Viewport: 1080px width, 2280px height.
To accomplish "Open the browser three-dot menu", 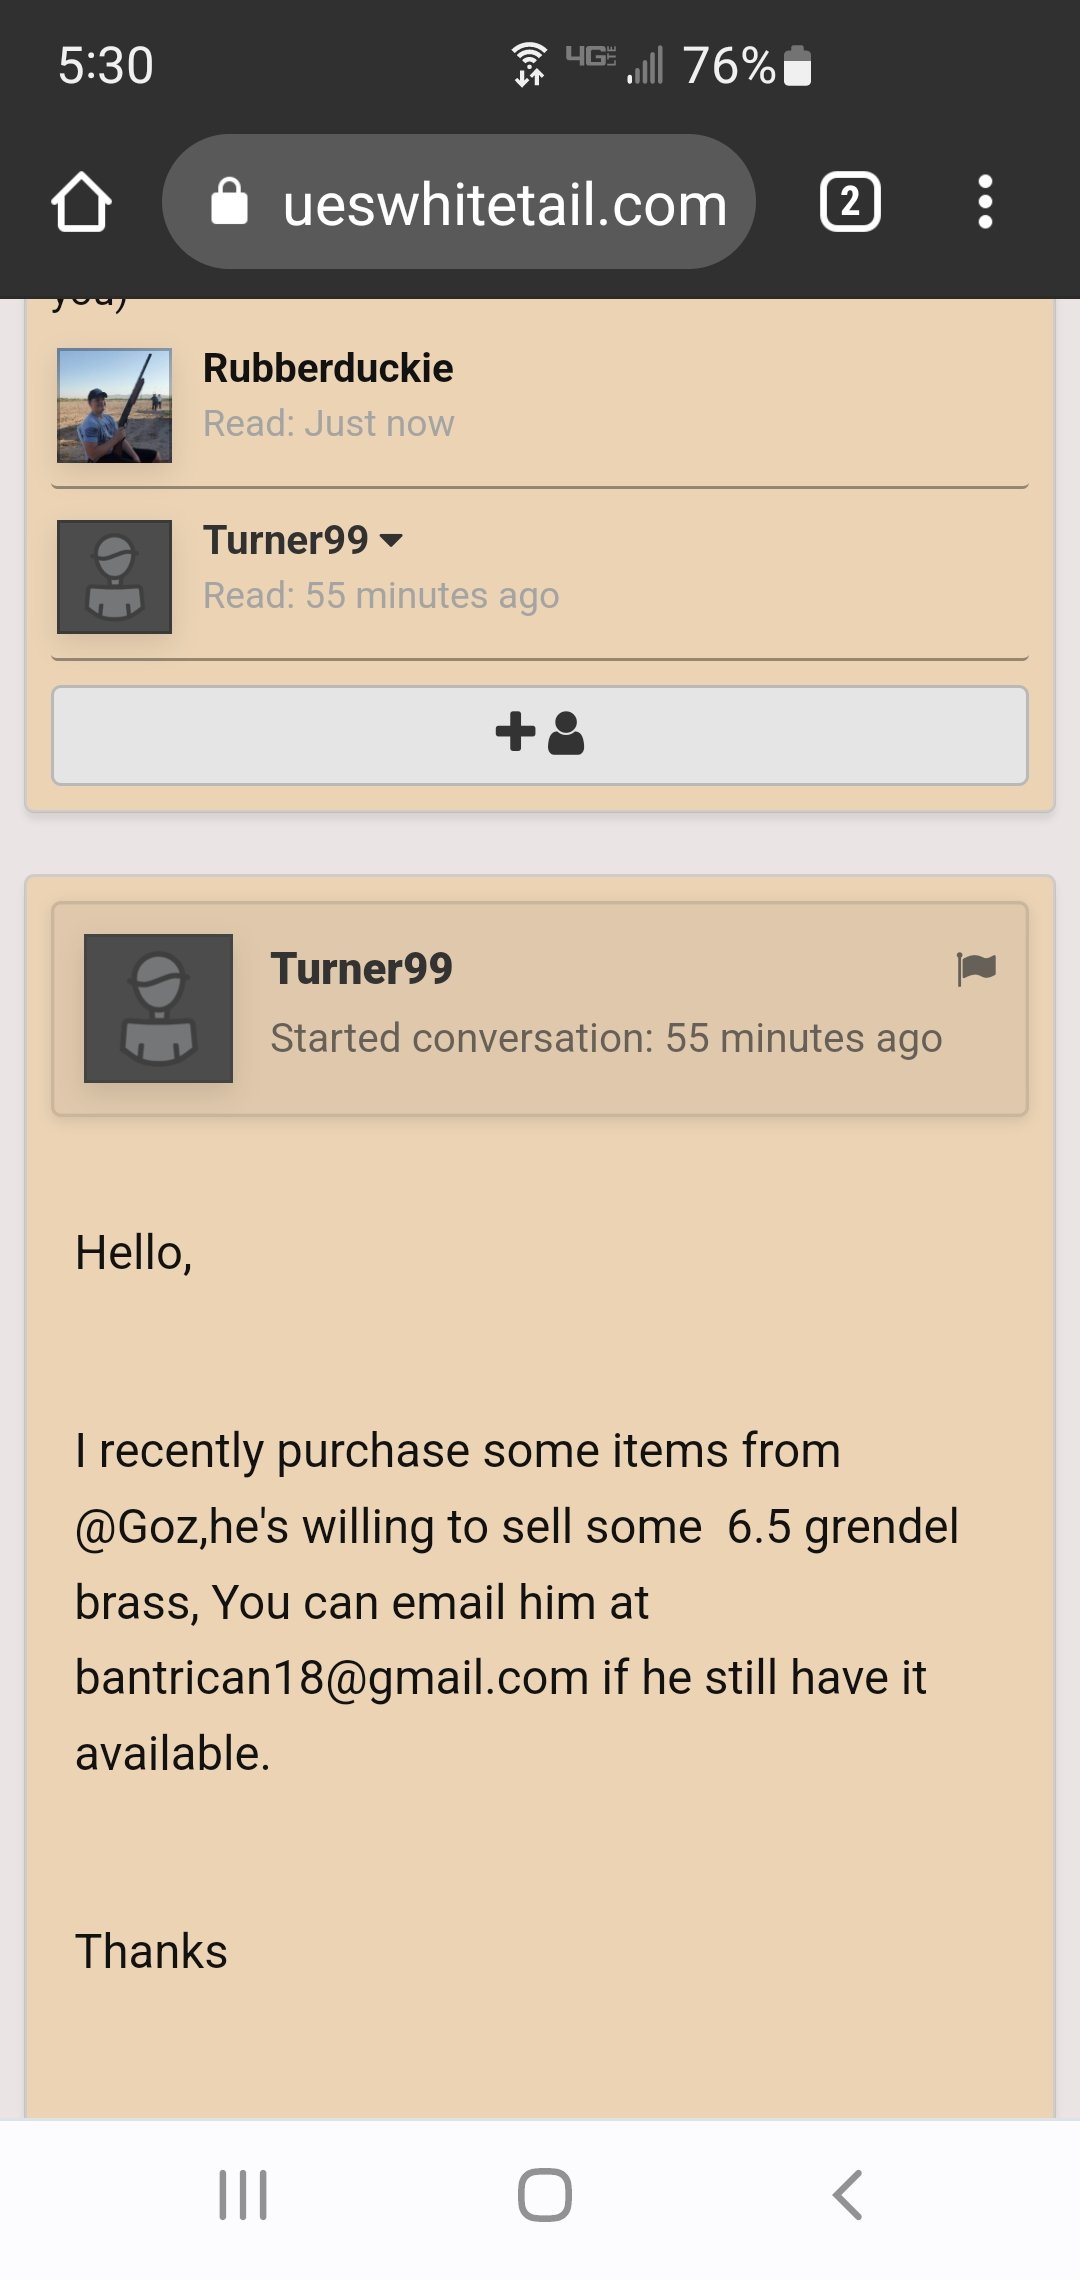I will pyautogui.click(x=985, y=202).
